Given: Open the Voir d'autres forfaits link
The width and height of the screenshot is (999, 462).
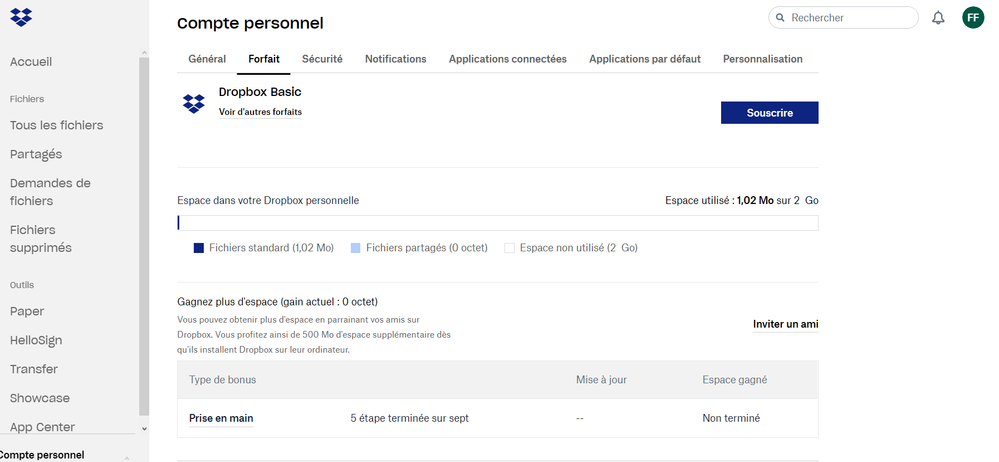Looking at the screenshot, I should coord(260,112).
